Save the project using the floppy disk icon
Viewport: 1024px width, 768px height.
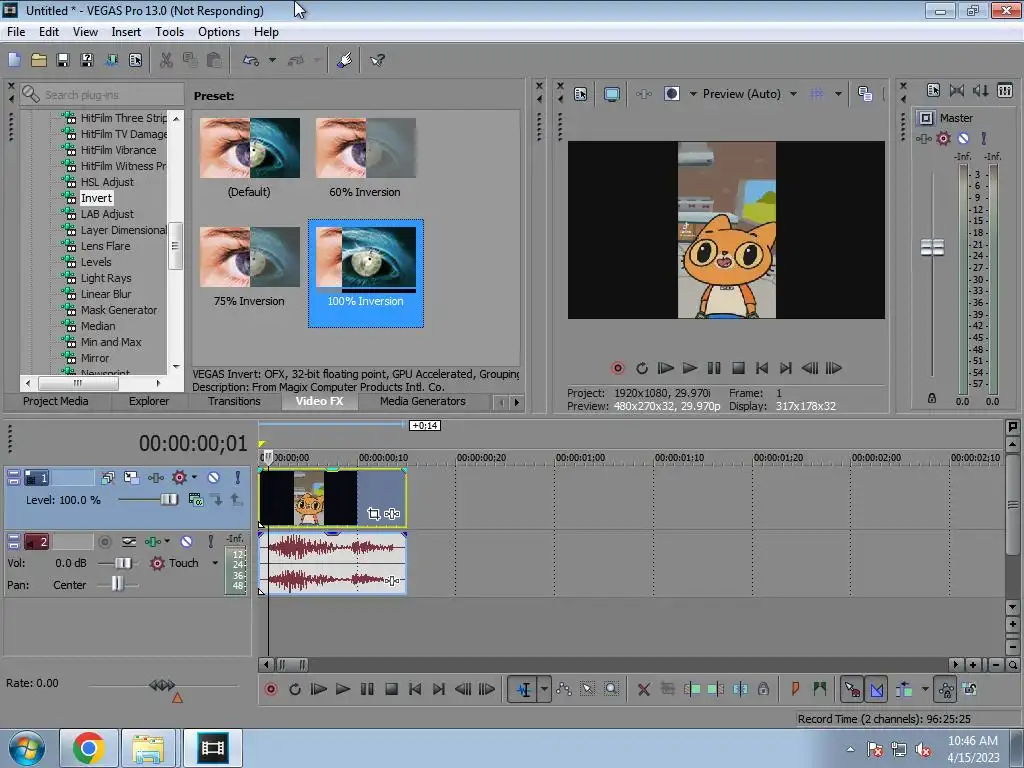click(x=63, y=60)
